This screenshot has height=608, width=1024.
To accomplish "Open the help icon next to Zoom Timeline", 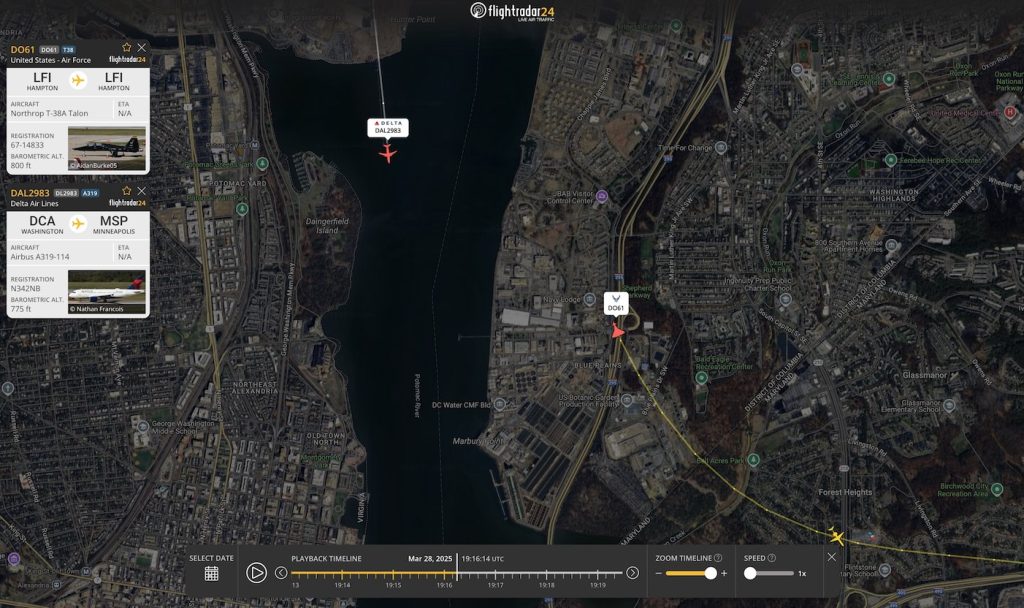I will click(718, 558).
